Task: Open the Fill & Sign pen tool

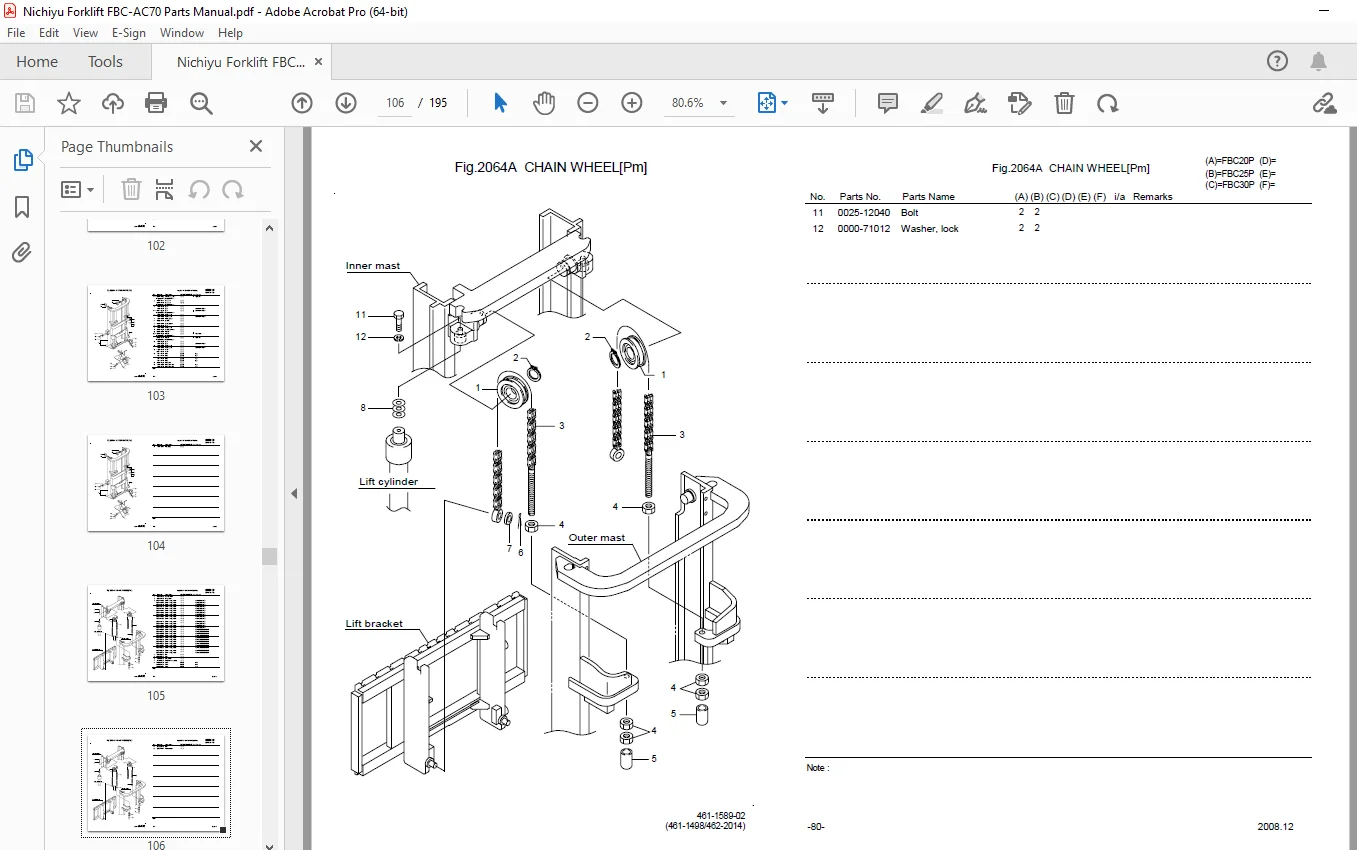Action: (976, 103)
